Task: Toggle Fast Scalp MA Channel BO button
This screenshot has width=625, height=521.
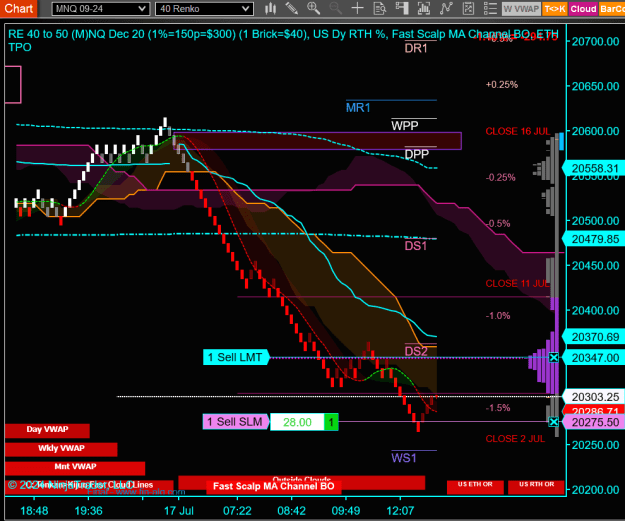Action: point(273,487)
